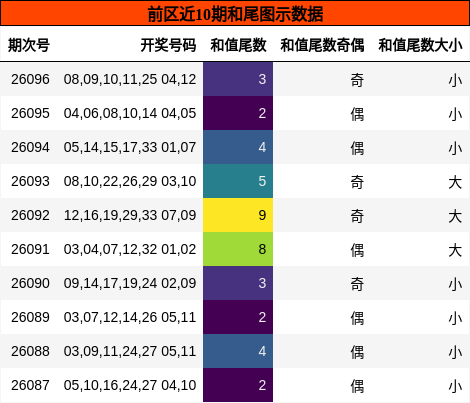This screenshot has width=470, height=403.
Task: Select numbers 08,09,10,11,25 04,12
Action: 130,79
